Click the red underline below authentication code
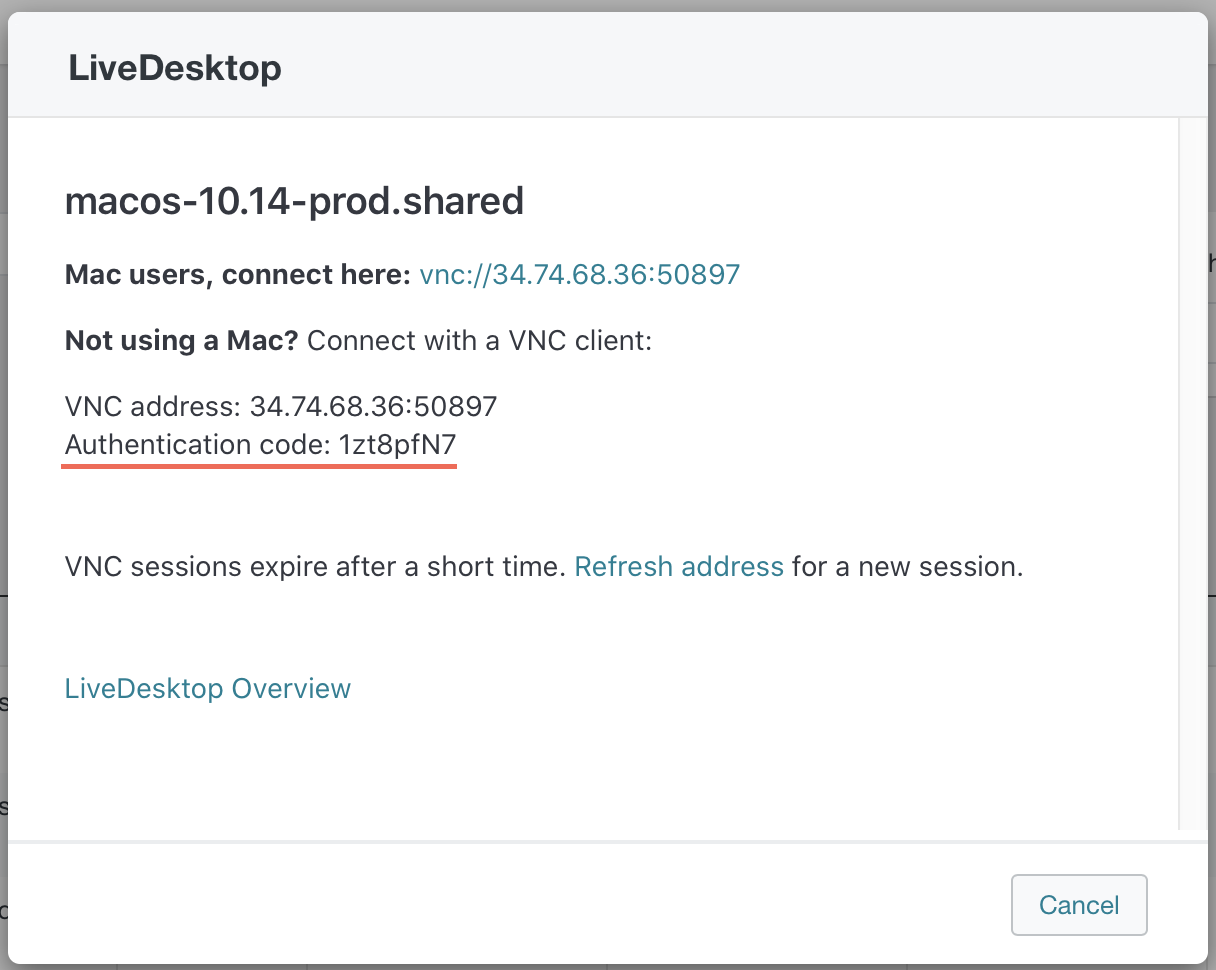Viewport: 1216px width, 970px height. (x=259, y=465)
